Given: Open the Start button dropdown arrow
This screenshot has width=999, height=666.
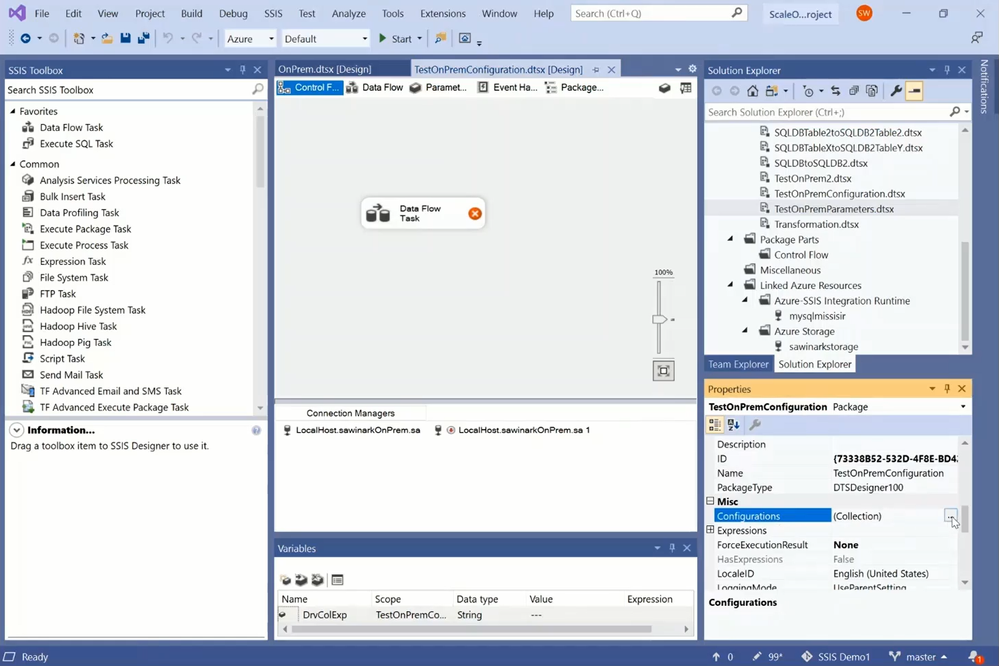Looking at the screenshot, I should point(419,39).
